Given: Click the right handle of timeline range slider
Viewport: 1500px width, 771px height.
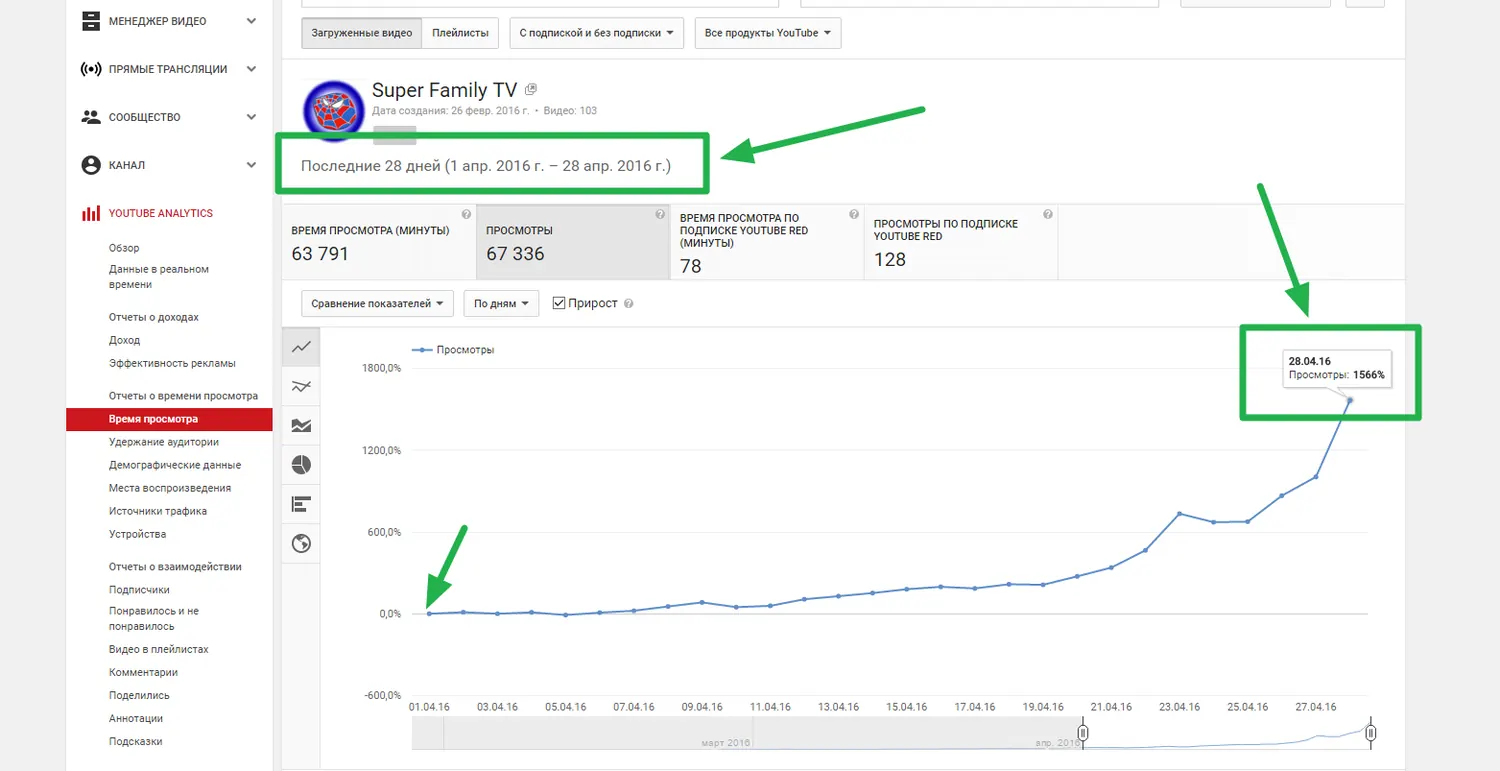Looking at the screenshot, I should [1370, 733].
